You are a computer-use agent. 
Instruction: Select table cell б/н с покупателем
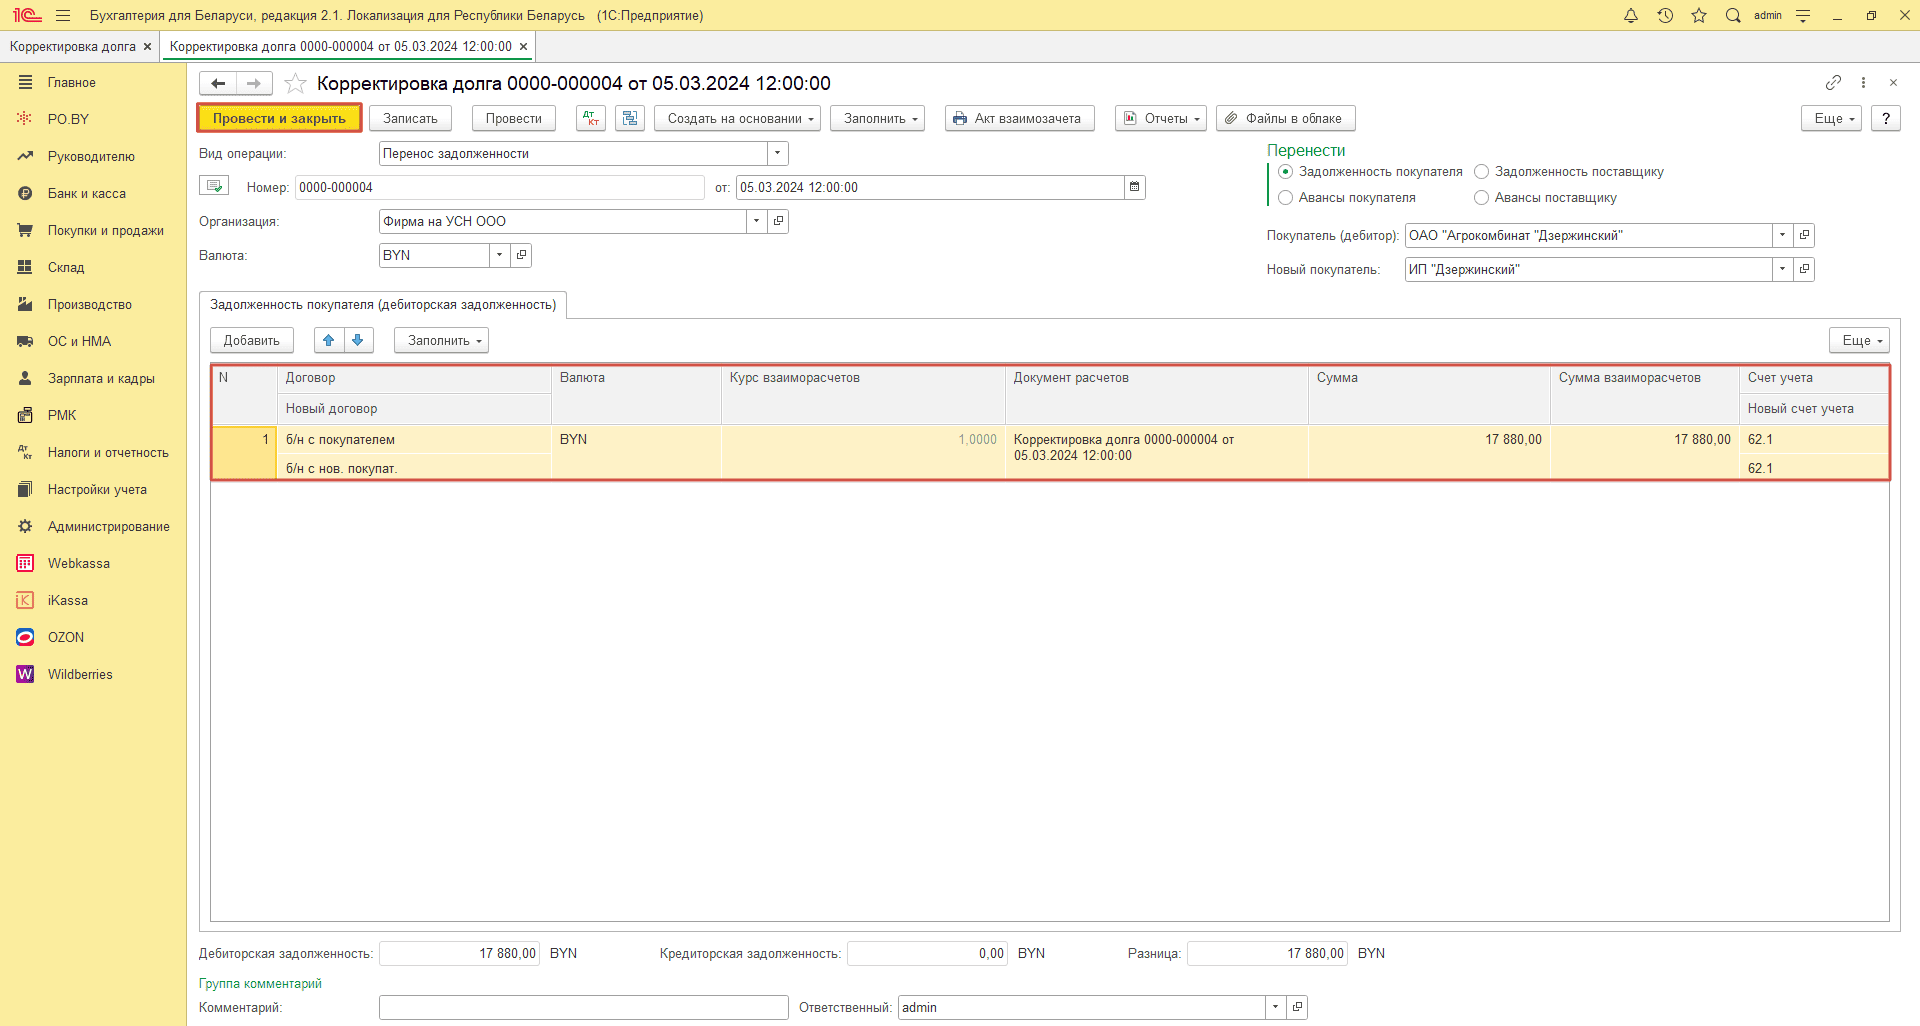pyautogui.click(x=413, y=439)
